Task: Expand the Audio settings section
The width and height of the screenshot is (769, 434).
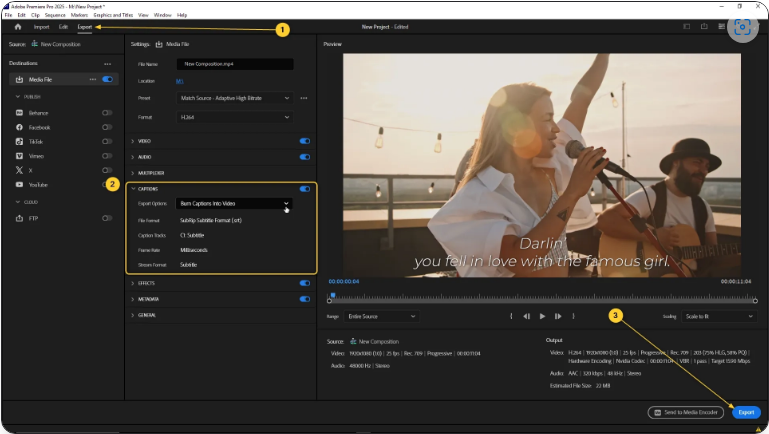Action: tap(132, 157)
